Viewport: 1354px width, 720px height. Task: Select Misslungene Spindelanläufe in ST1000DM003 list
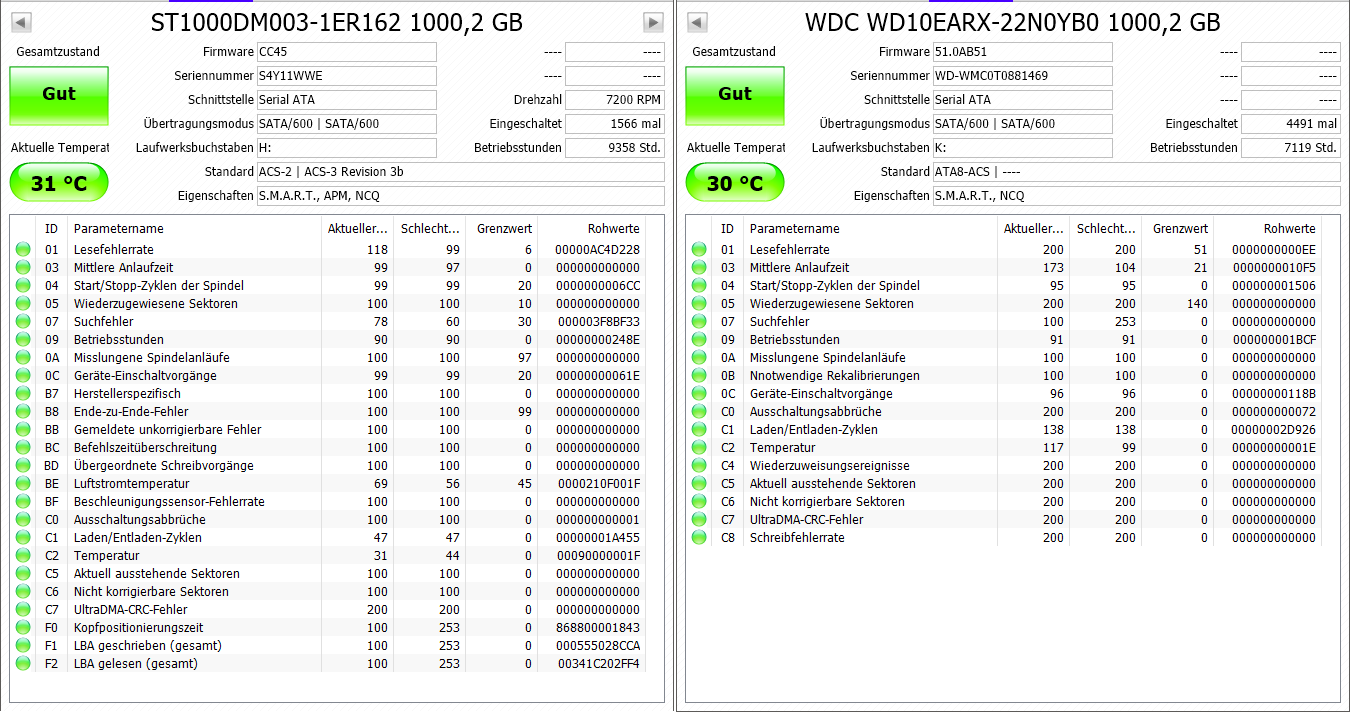153,358
